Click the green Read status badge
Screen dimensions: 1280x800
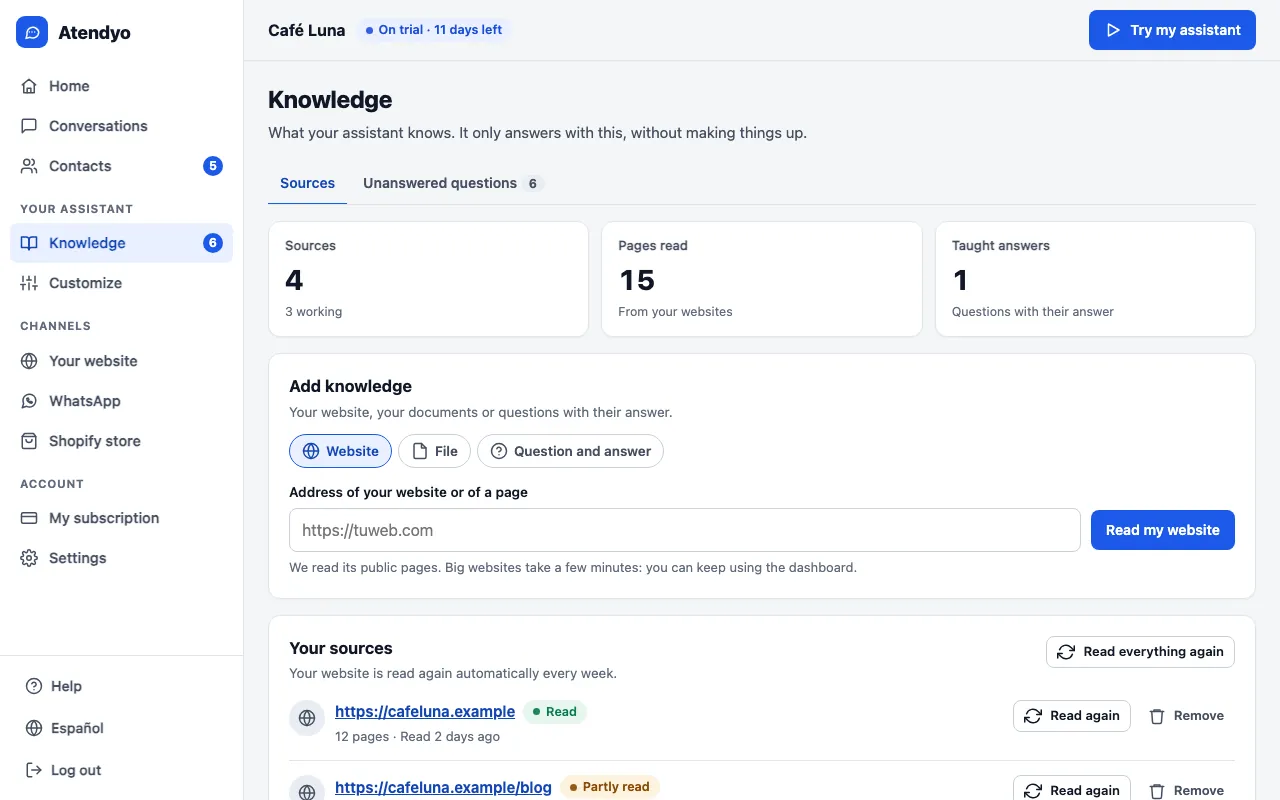point(555,712)
